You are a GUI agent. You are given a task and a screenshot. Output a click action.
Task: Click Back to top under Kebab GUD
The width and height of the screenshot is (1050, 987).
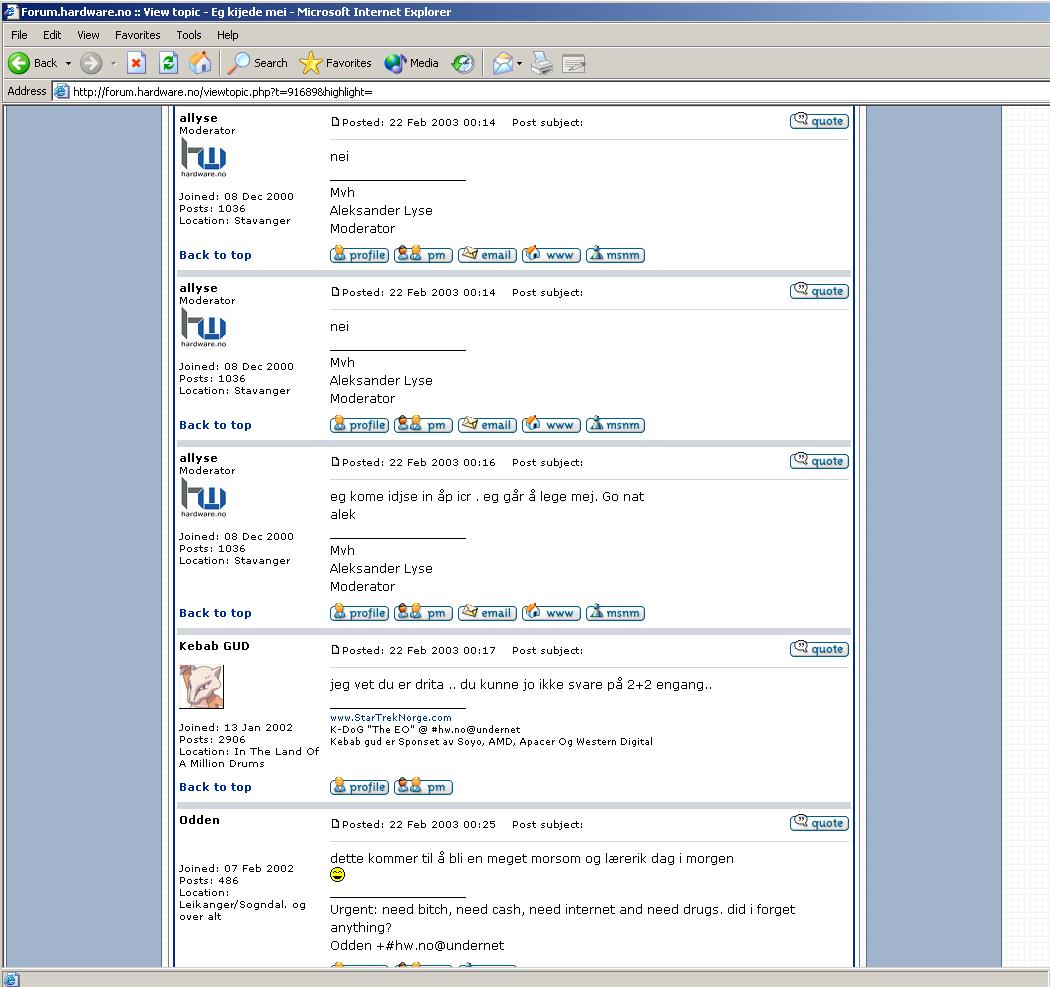click(215, 787)
